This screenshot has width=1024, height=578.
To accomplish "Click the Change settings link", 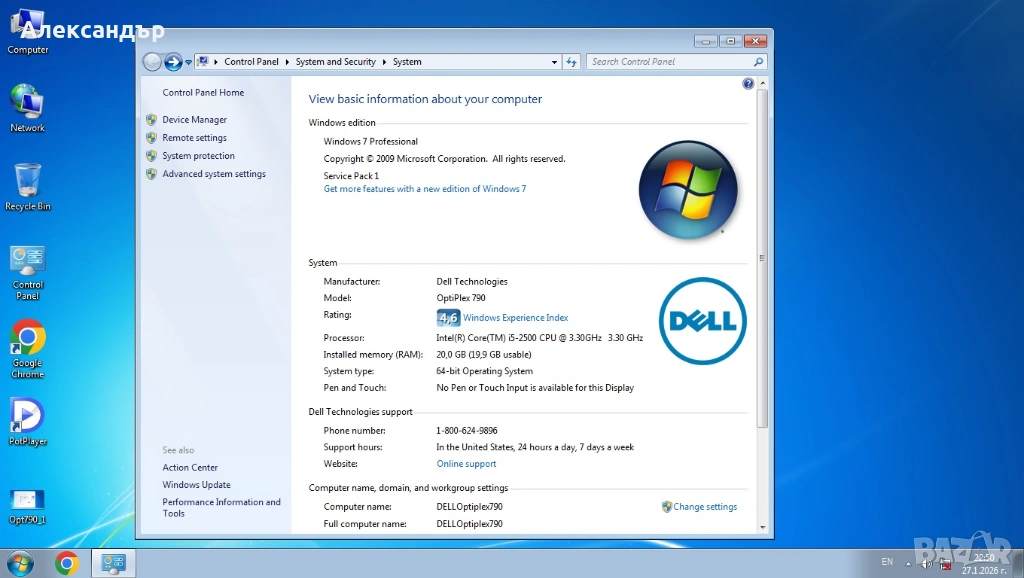I will click(x=704, y=507).
